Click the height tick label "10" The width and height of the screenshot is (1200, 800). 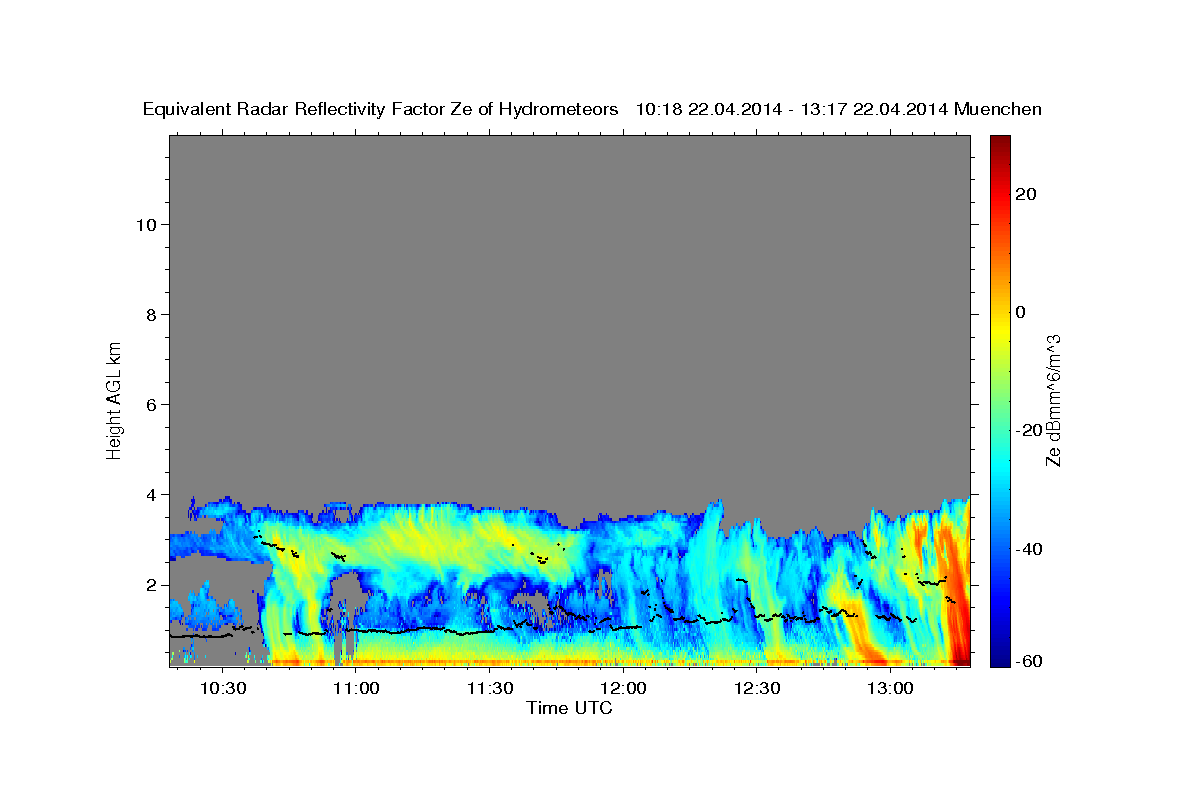(145, 224)
